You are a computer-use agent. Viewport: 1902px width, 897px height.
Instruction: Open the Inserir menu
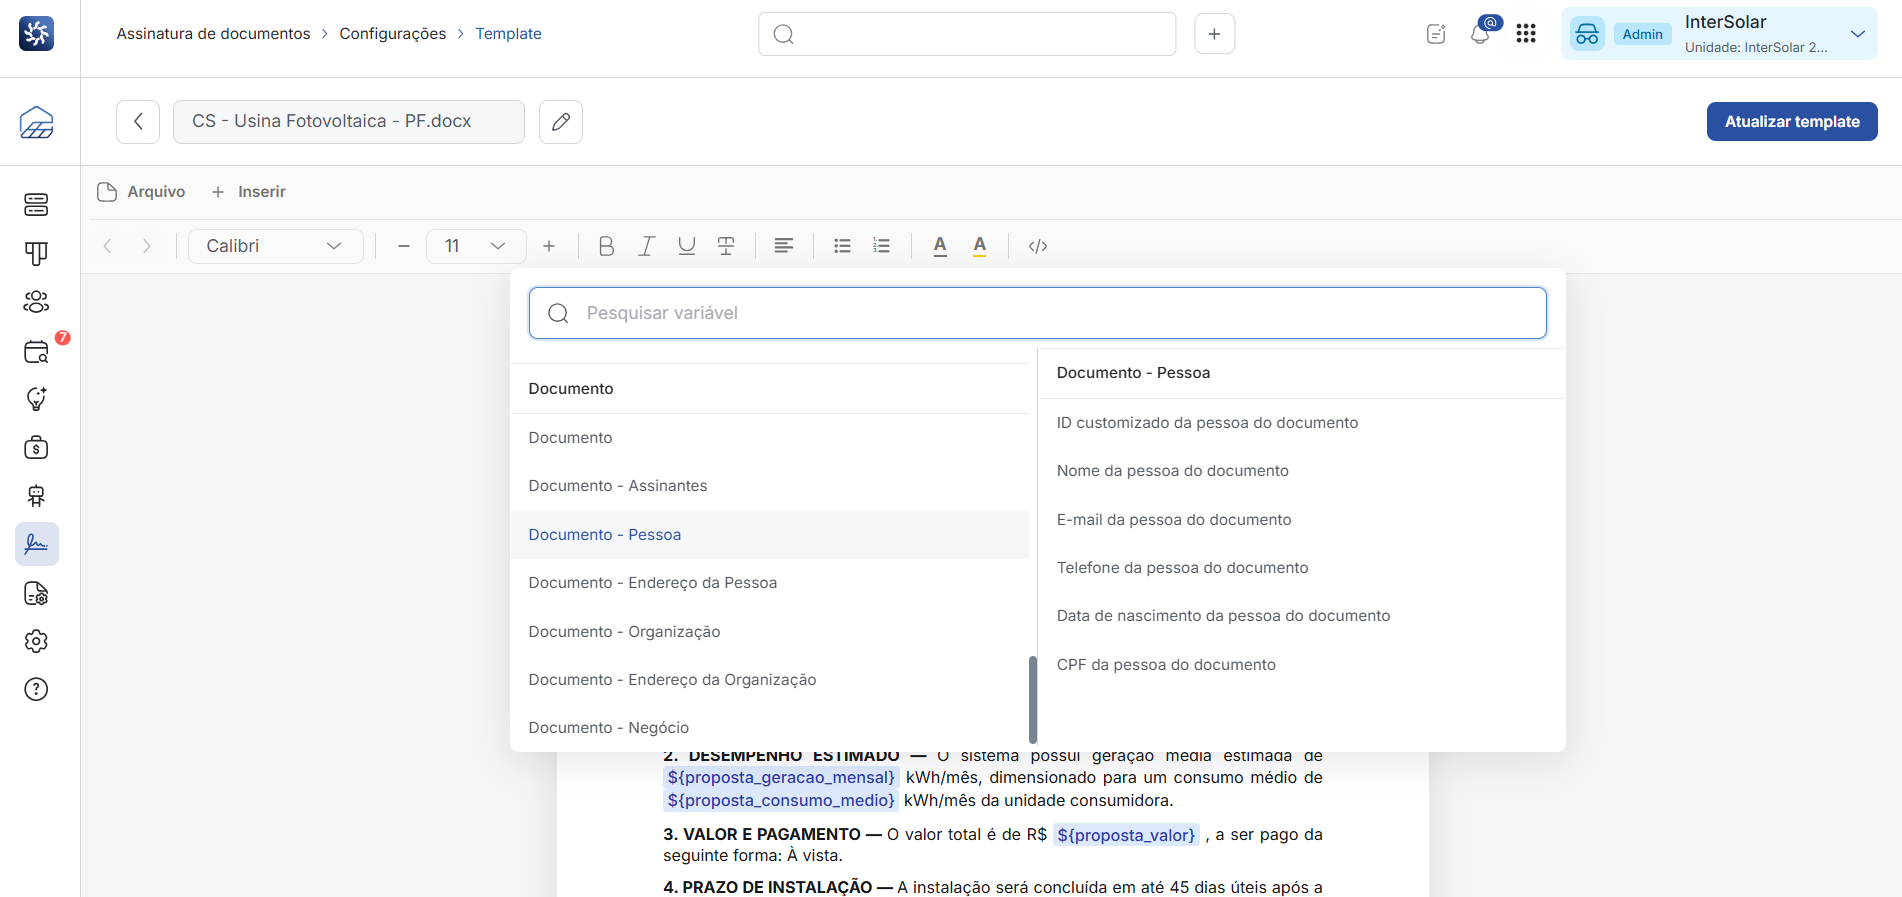[x=249, y=192]
